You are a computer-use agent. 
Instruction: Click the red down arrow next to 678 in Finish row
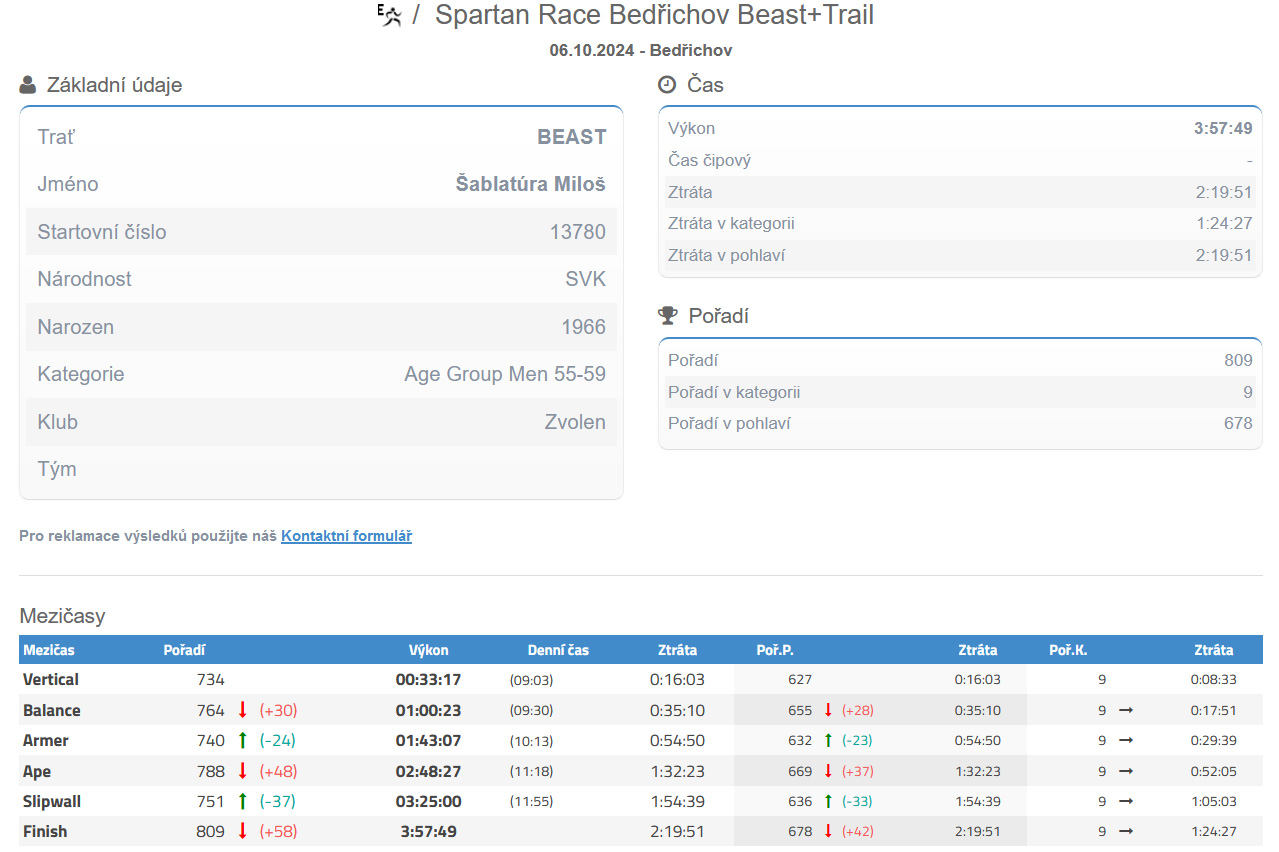pyautogui.click(x=828, y=831)
